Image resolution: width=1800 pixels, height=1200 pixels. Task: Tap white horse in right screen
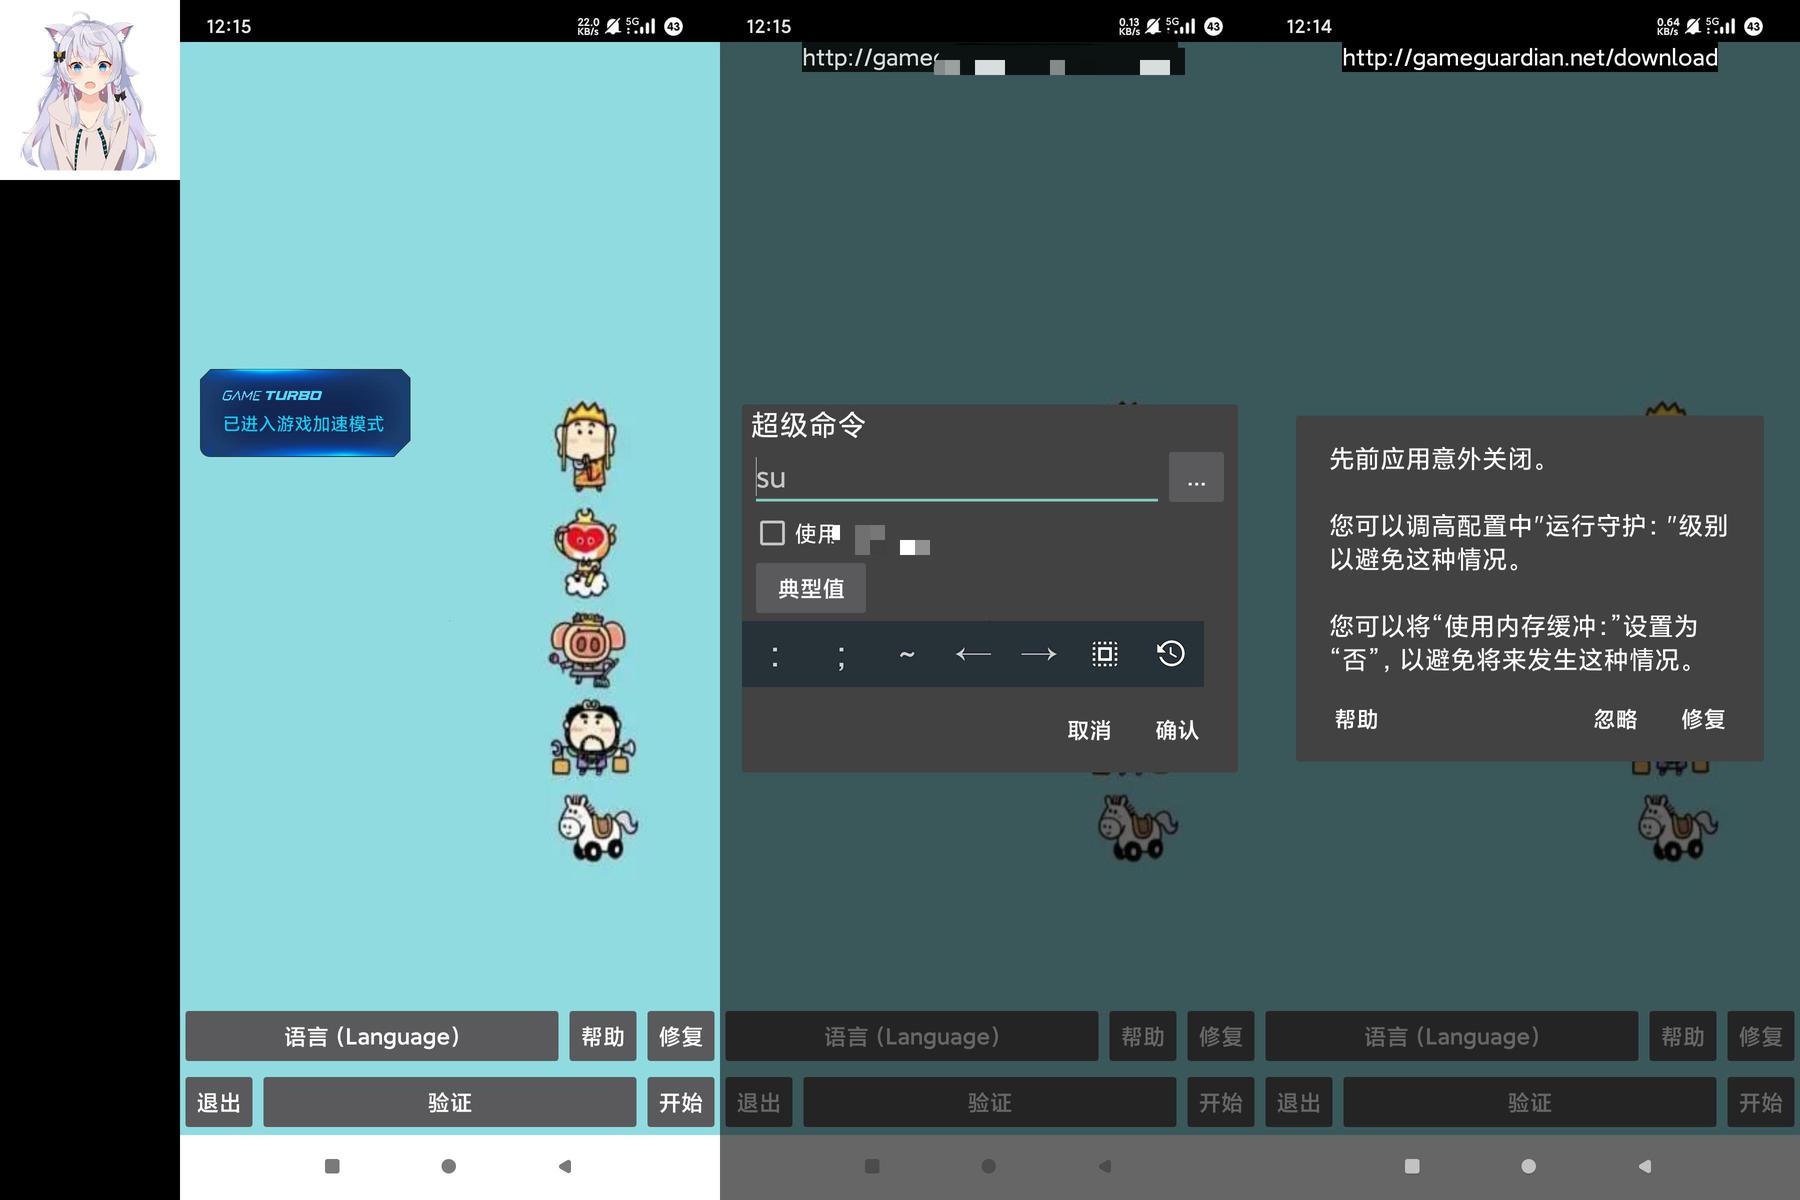1677,828
